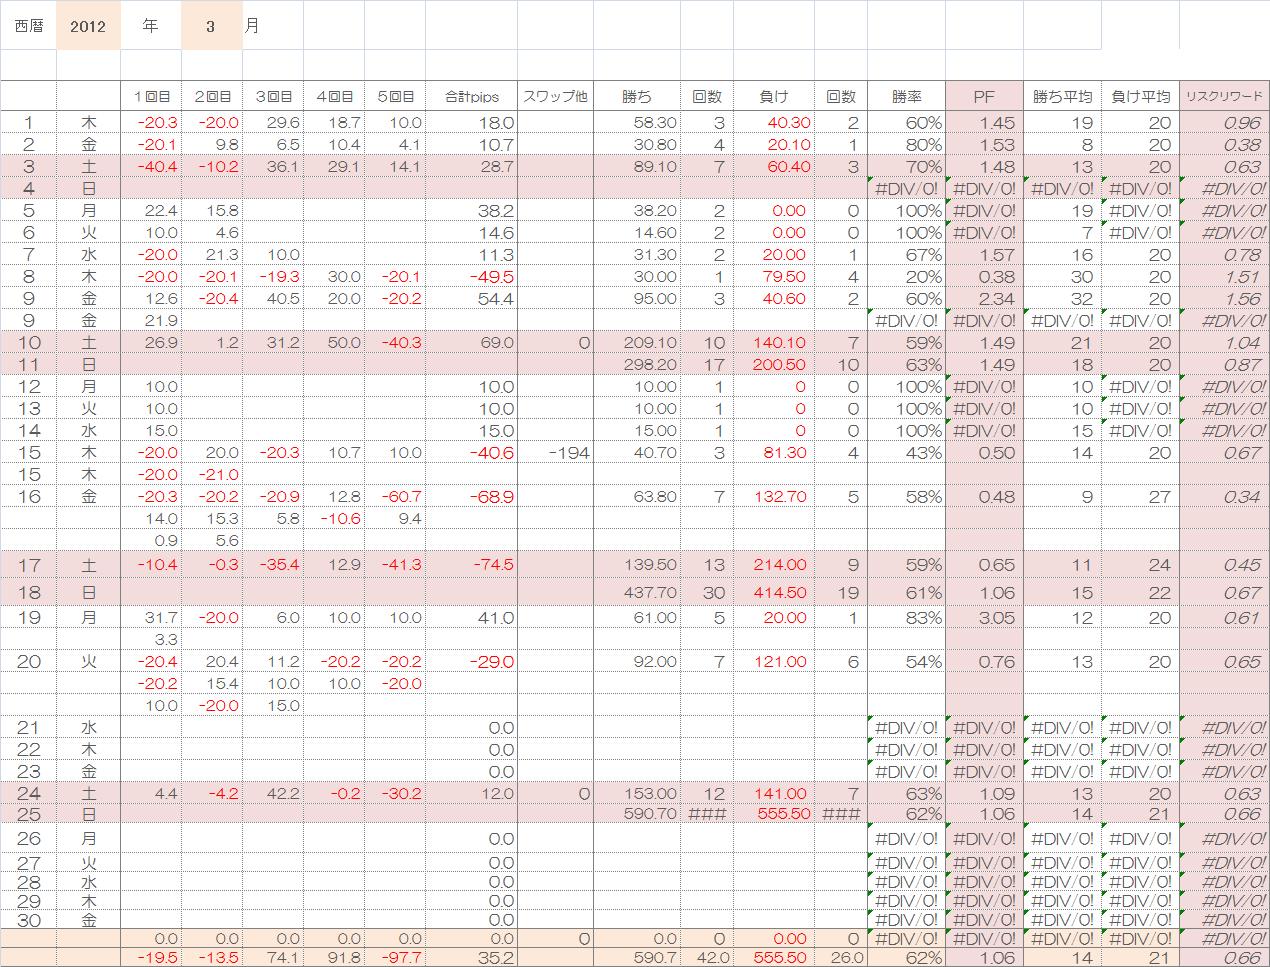This screenshot has height=967, width=1270.
Task: Click the 負け平均 column header
Action: tap(1140, 96)
